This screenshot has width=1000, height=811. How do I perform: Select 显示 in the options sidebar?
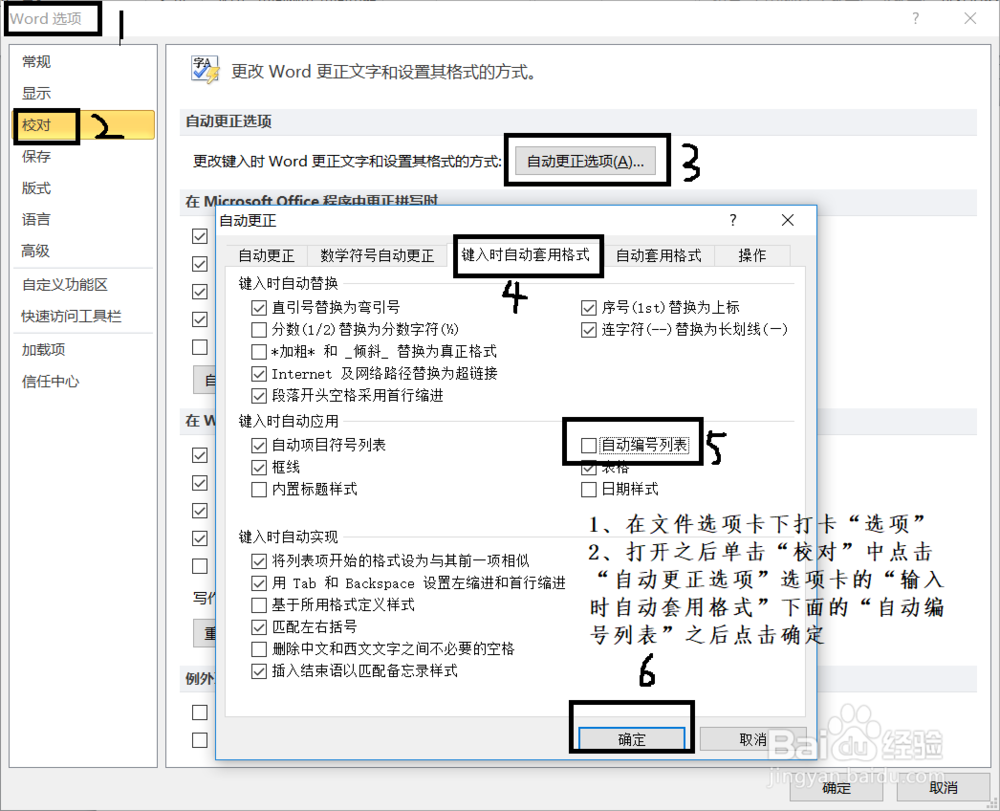tap(84, 93)
